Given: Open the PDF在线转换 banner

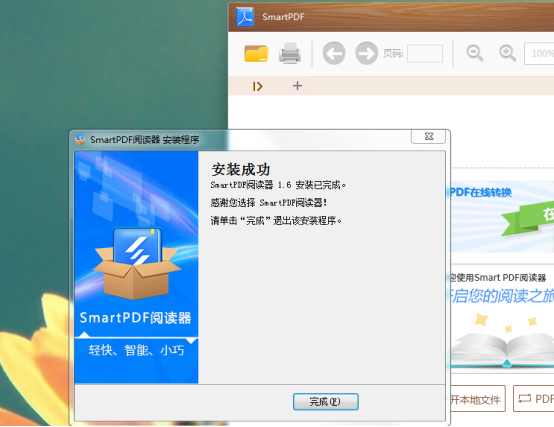Looking at the screenshot, I should point(502,216).
